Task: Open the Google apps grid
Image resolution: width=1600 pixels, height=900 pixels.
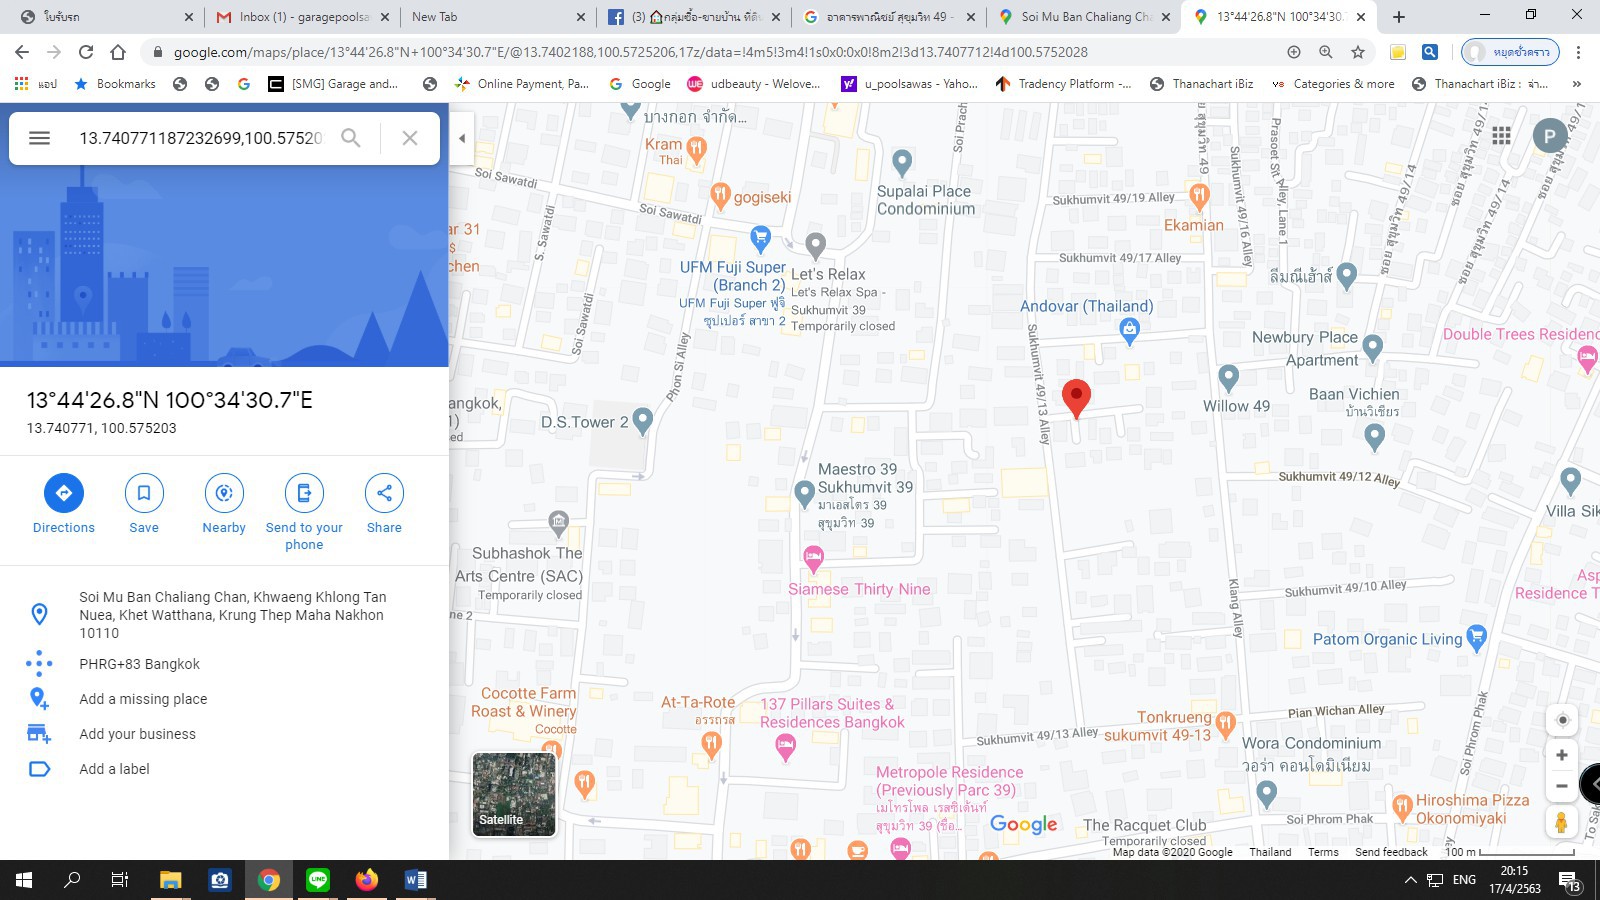Action: pos(1501,135)
